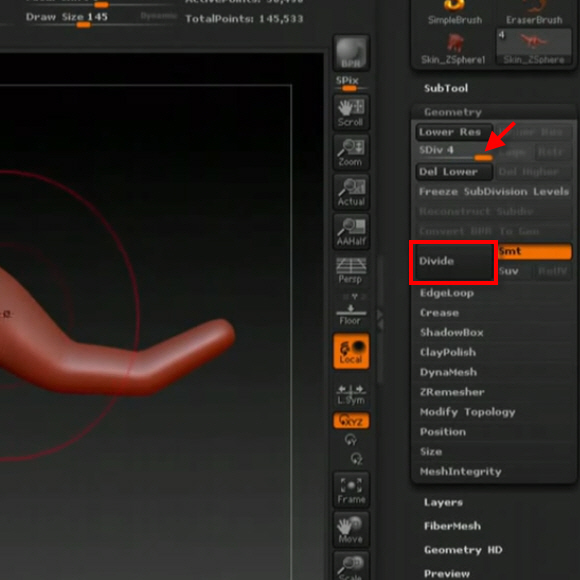This screenshot has height=580, width=580.
Task: Select the SimpleBrush tool
Action: pos(455,12)
